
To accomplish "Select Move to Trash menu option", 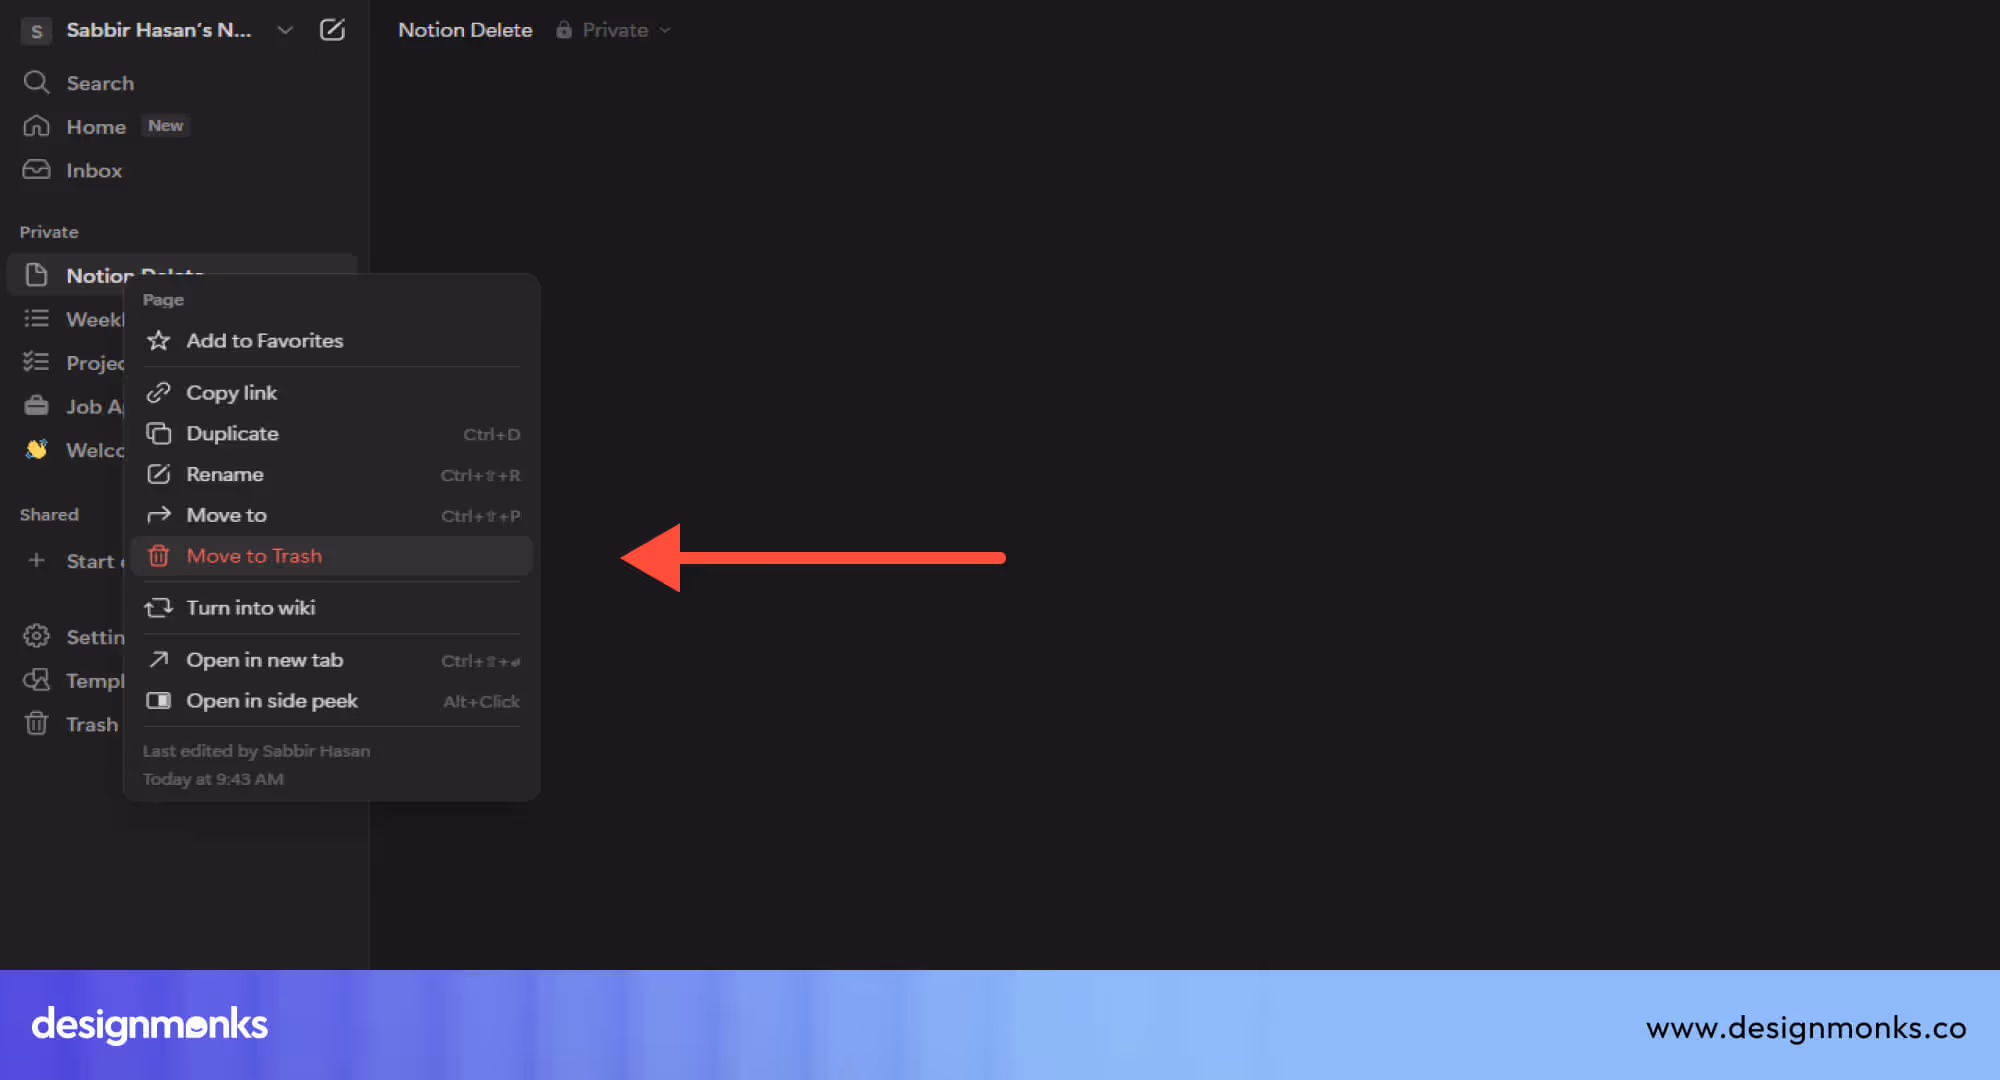I will click(254, 556).
